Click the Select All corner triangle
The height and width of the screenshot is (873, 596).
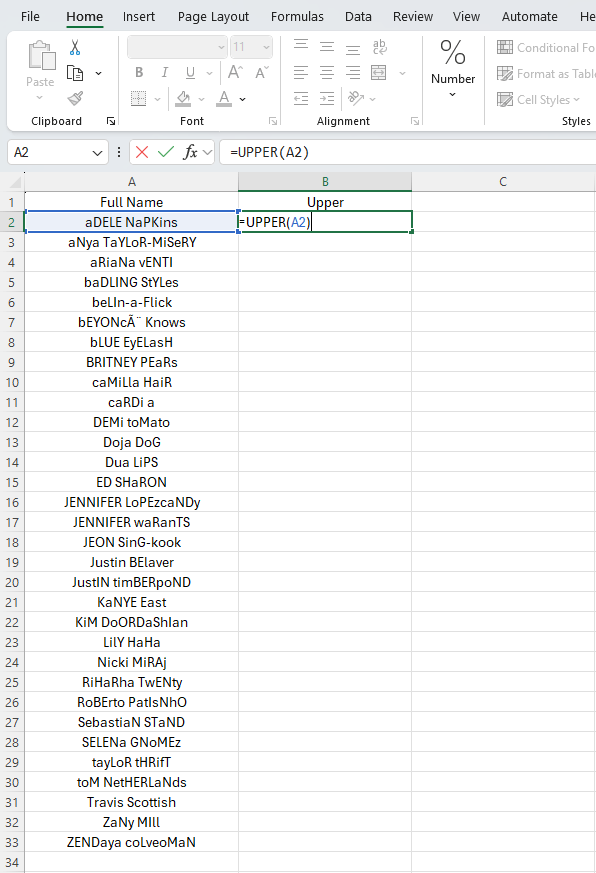click(16, 182)
